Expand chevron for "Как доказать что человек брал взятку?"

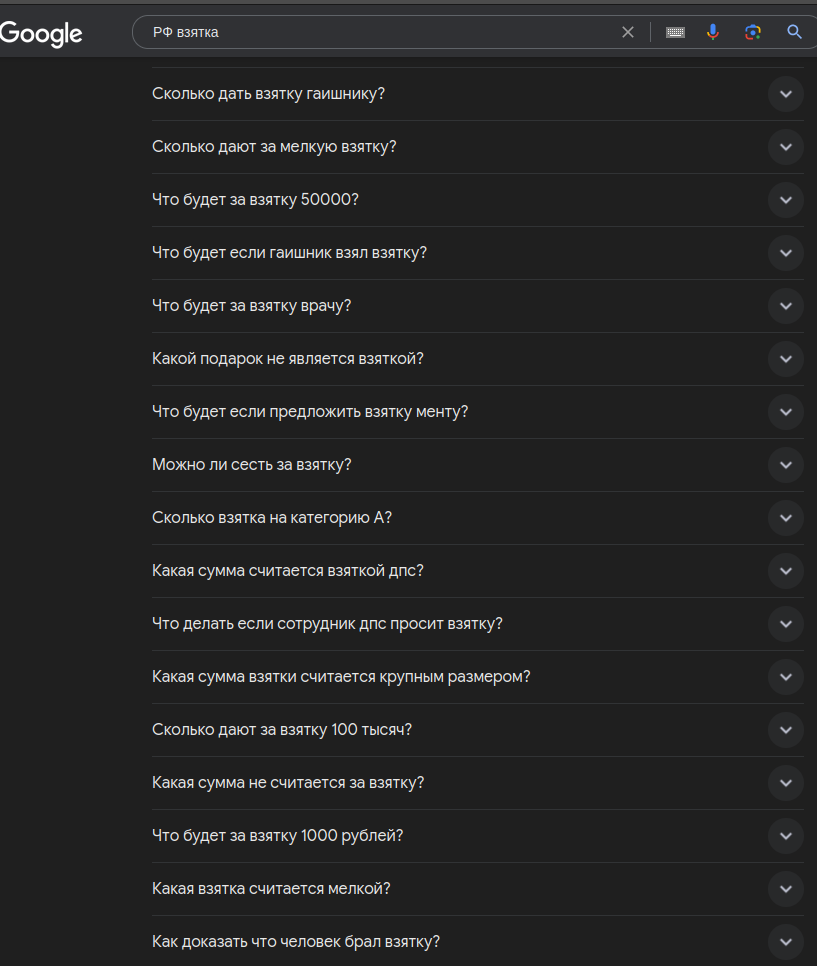[x=786, y=942]
